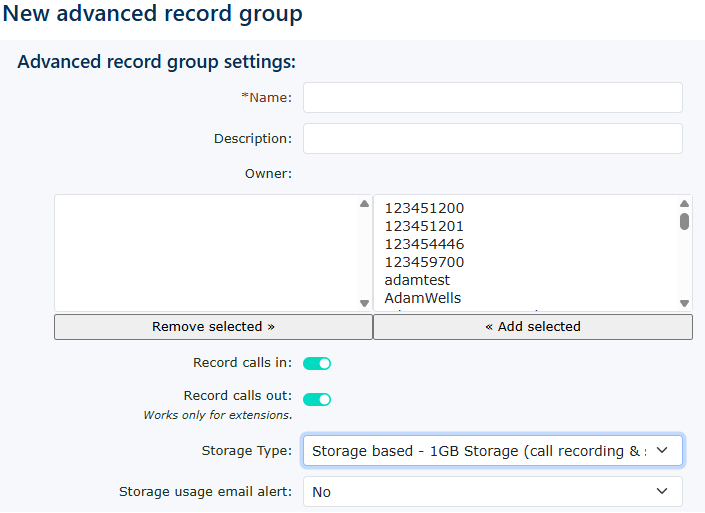
Task: Click scroll down arrow of selected owners list
Action: pyautogui.click(x=364, y=303)
